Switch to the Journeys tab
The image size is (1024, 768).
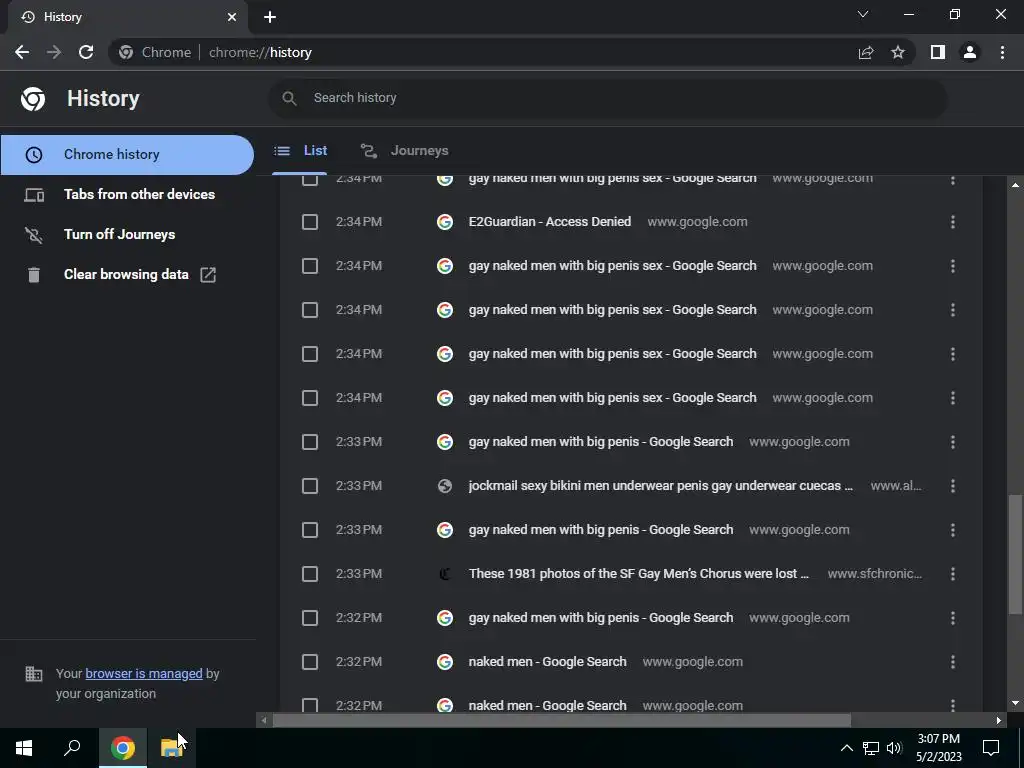pos(405,151)
